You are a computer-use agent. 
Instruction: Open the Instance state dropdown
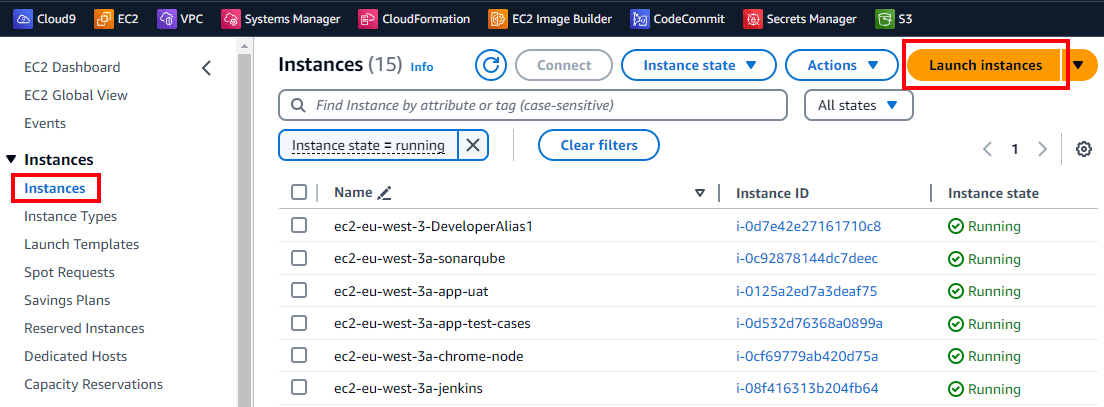click(698, 65)
